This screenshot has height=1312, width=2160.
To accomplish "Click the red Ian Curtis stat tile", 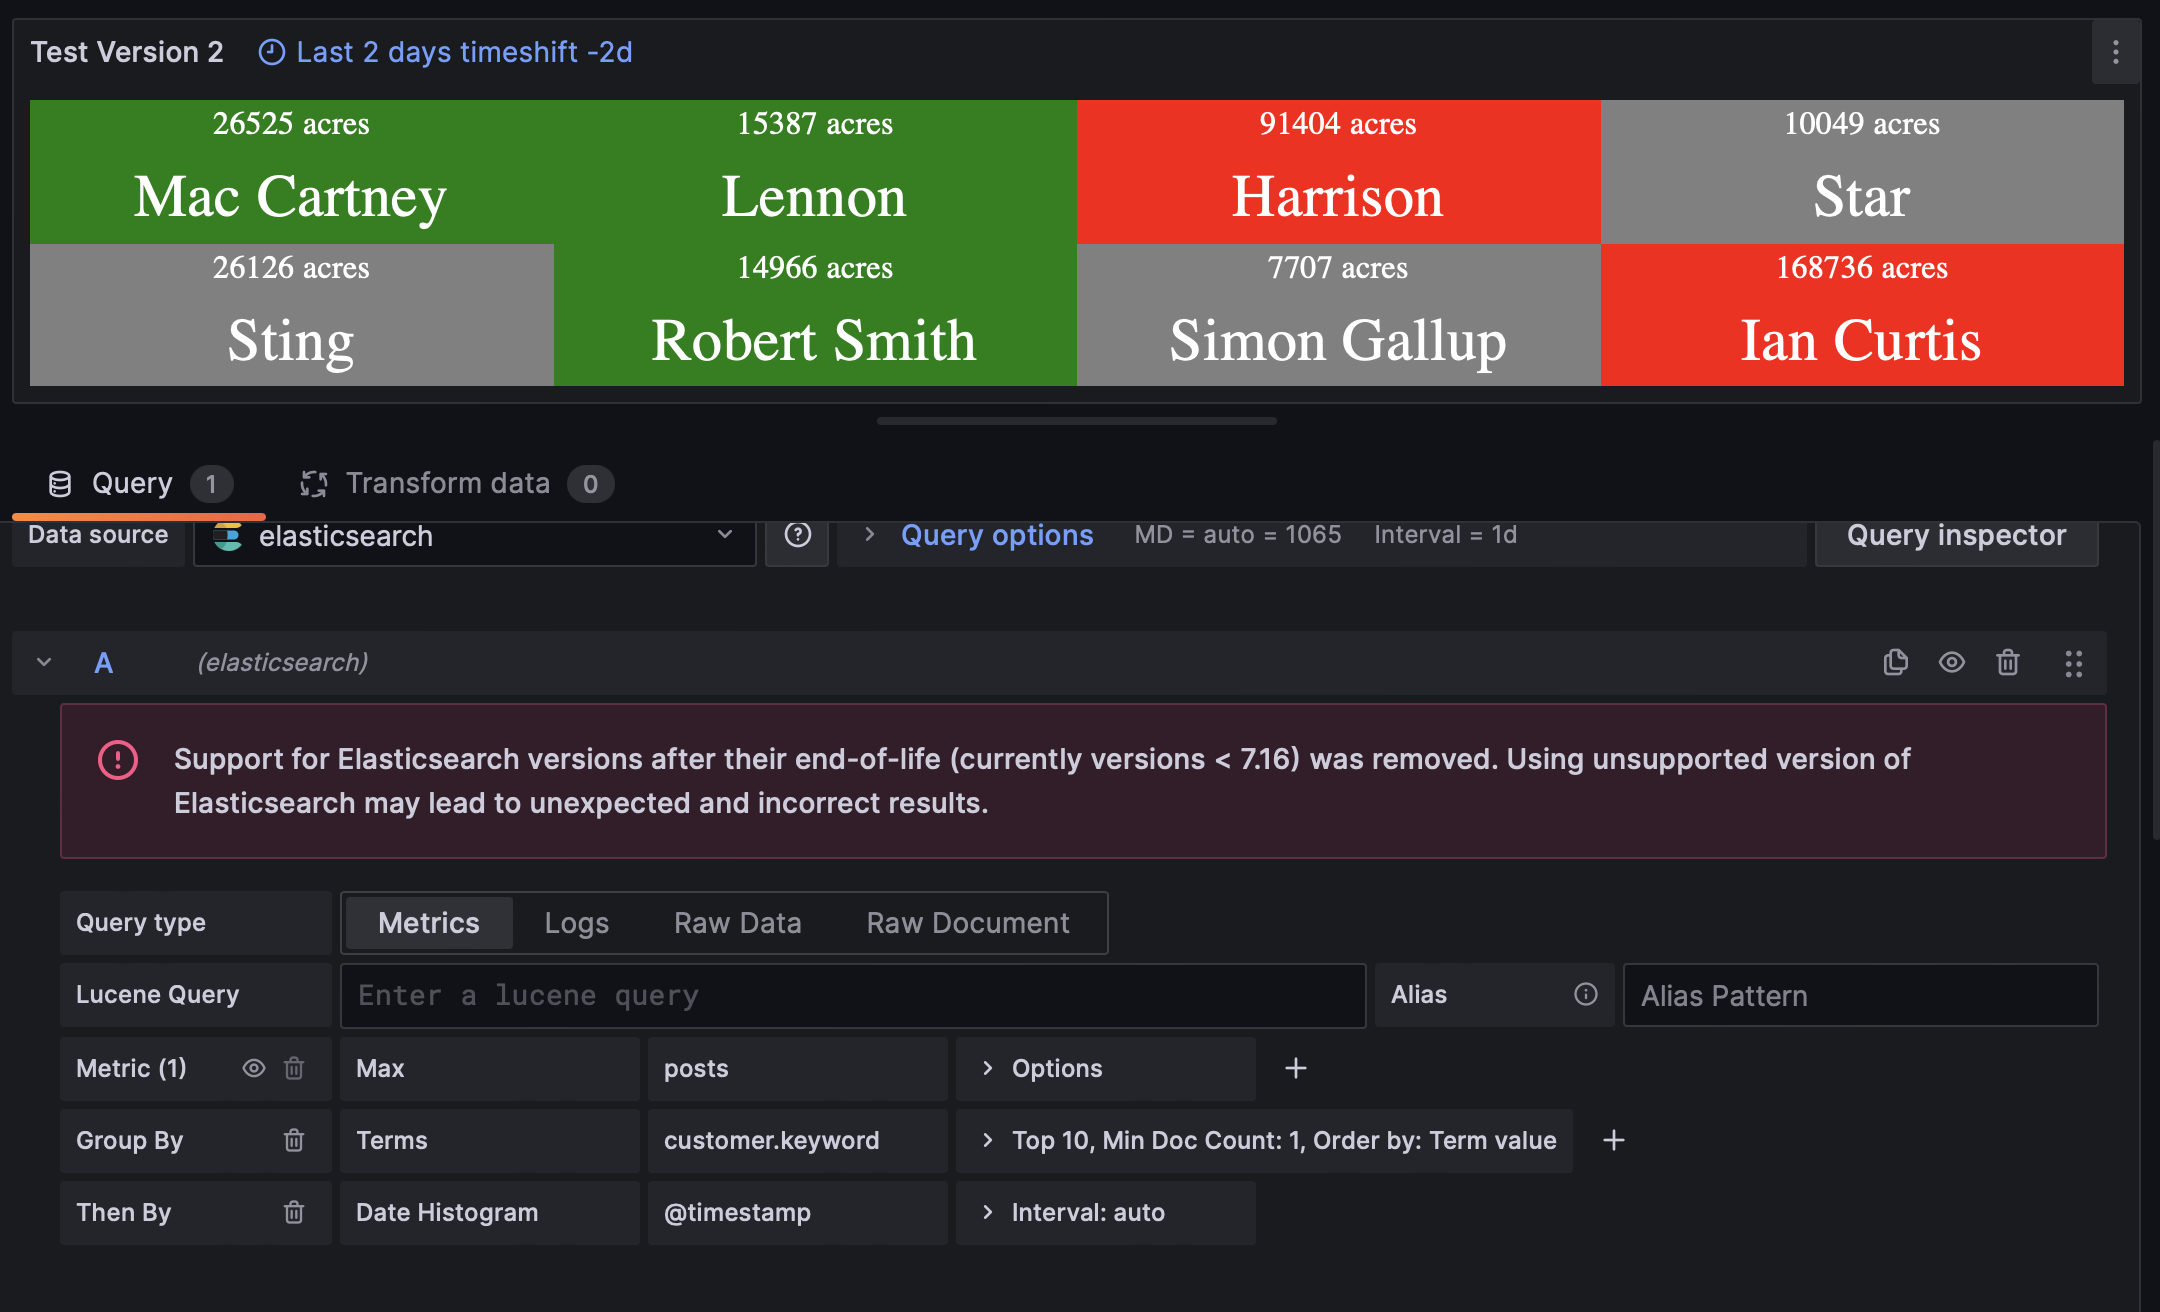I will pos(1861,315).
